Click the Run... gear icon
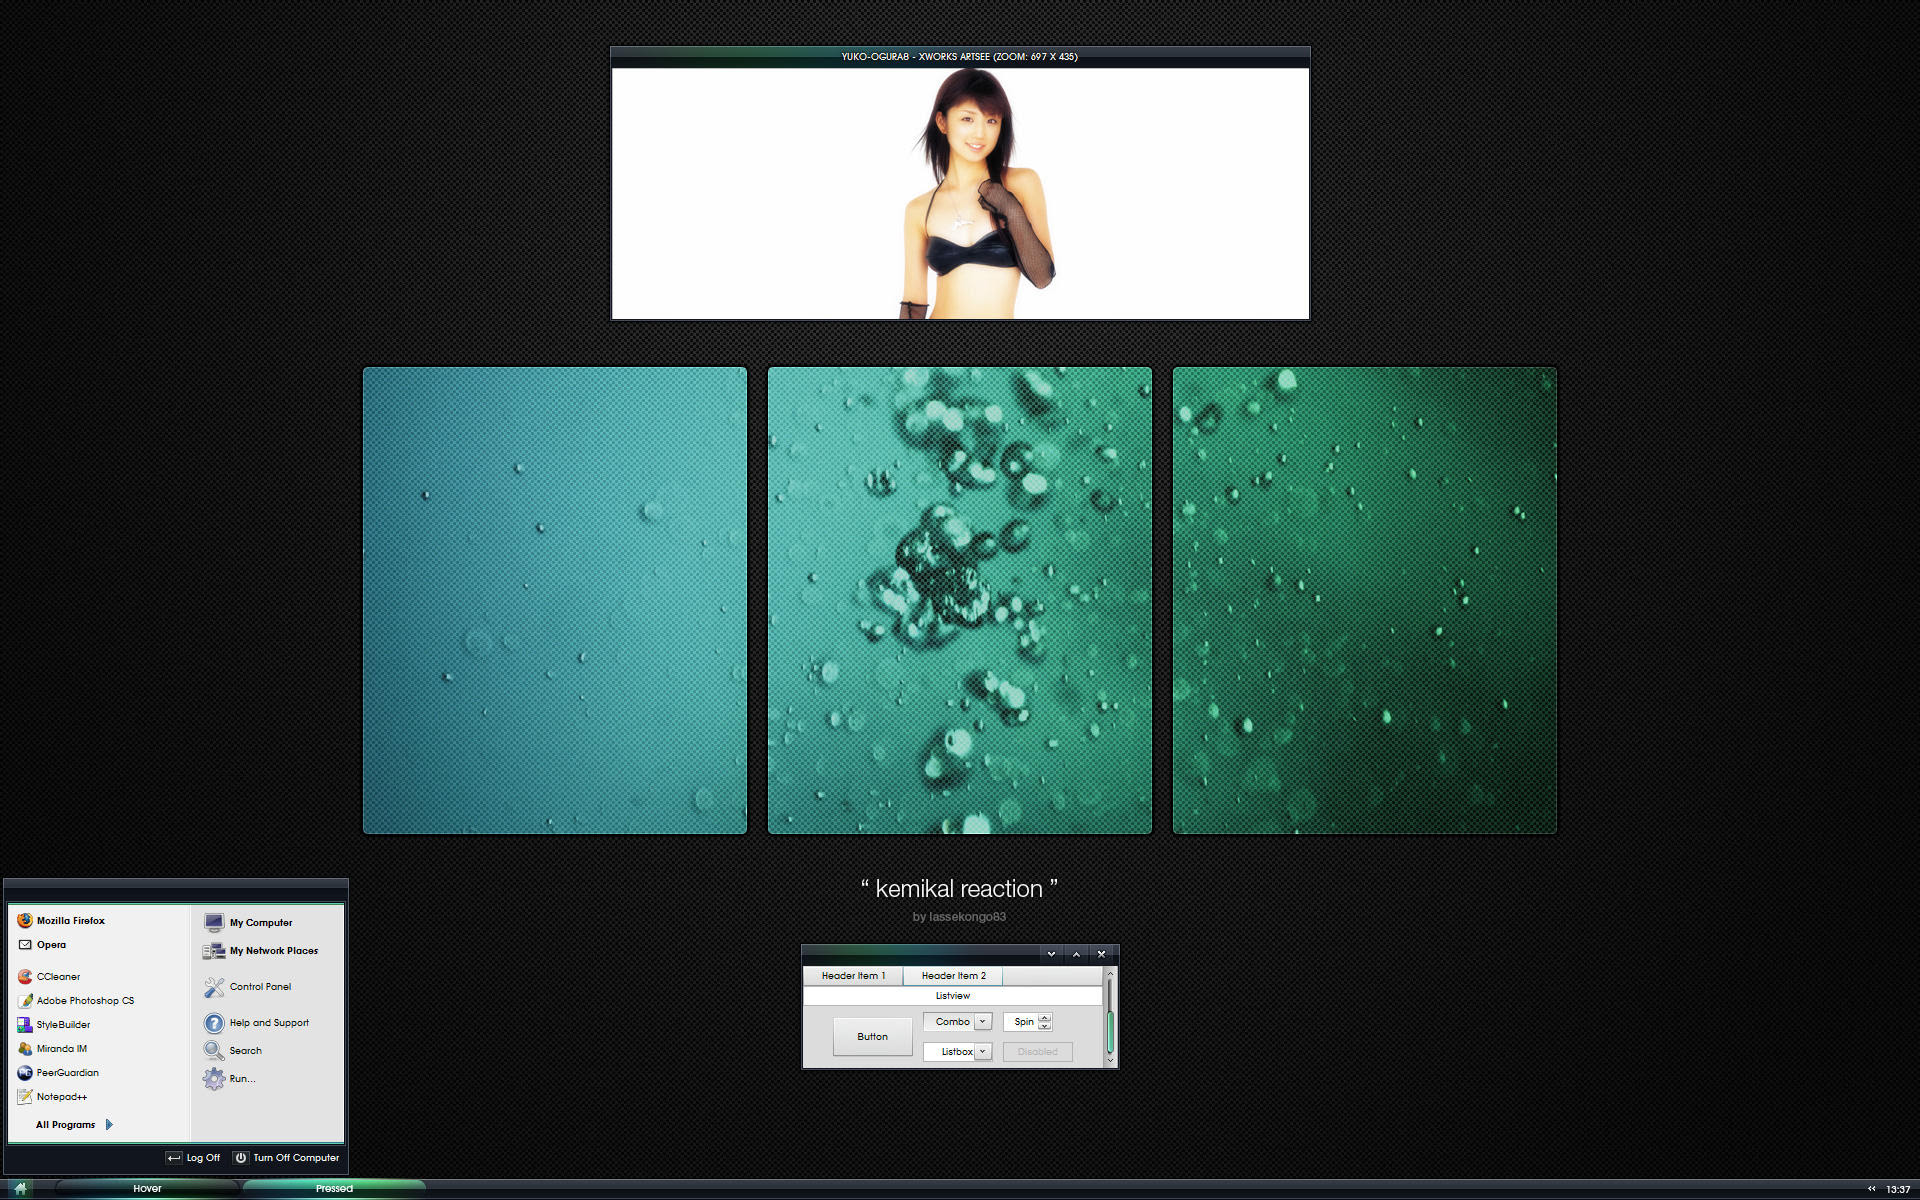The height and width of the screenshot is (1200, 1920). click(214, 1078)
